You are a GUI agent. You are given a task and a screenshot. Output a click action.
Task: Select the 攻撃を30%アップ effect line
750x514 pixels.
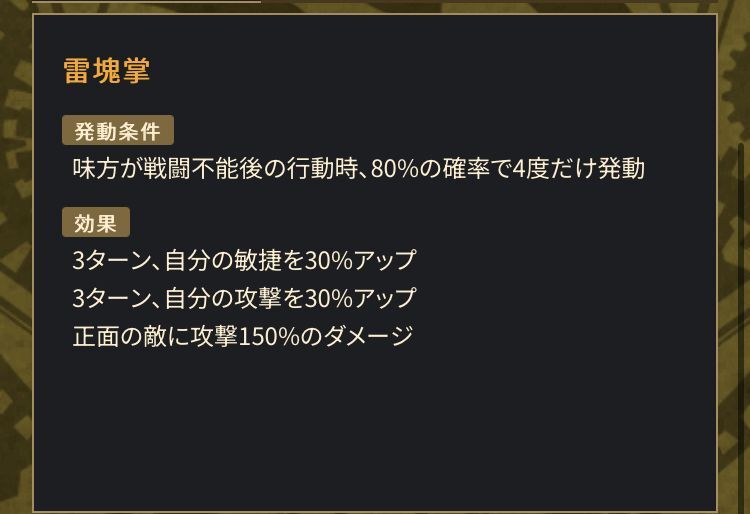pos(243,298)
